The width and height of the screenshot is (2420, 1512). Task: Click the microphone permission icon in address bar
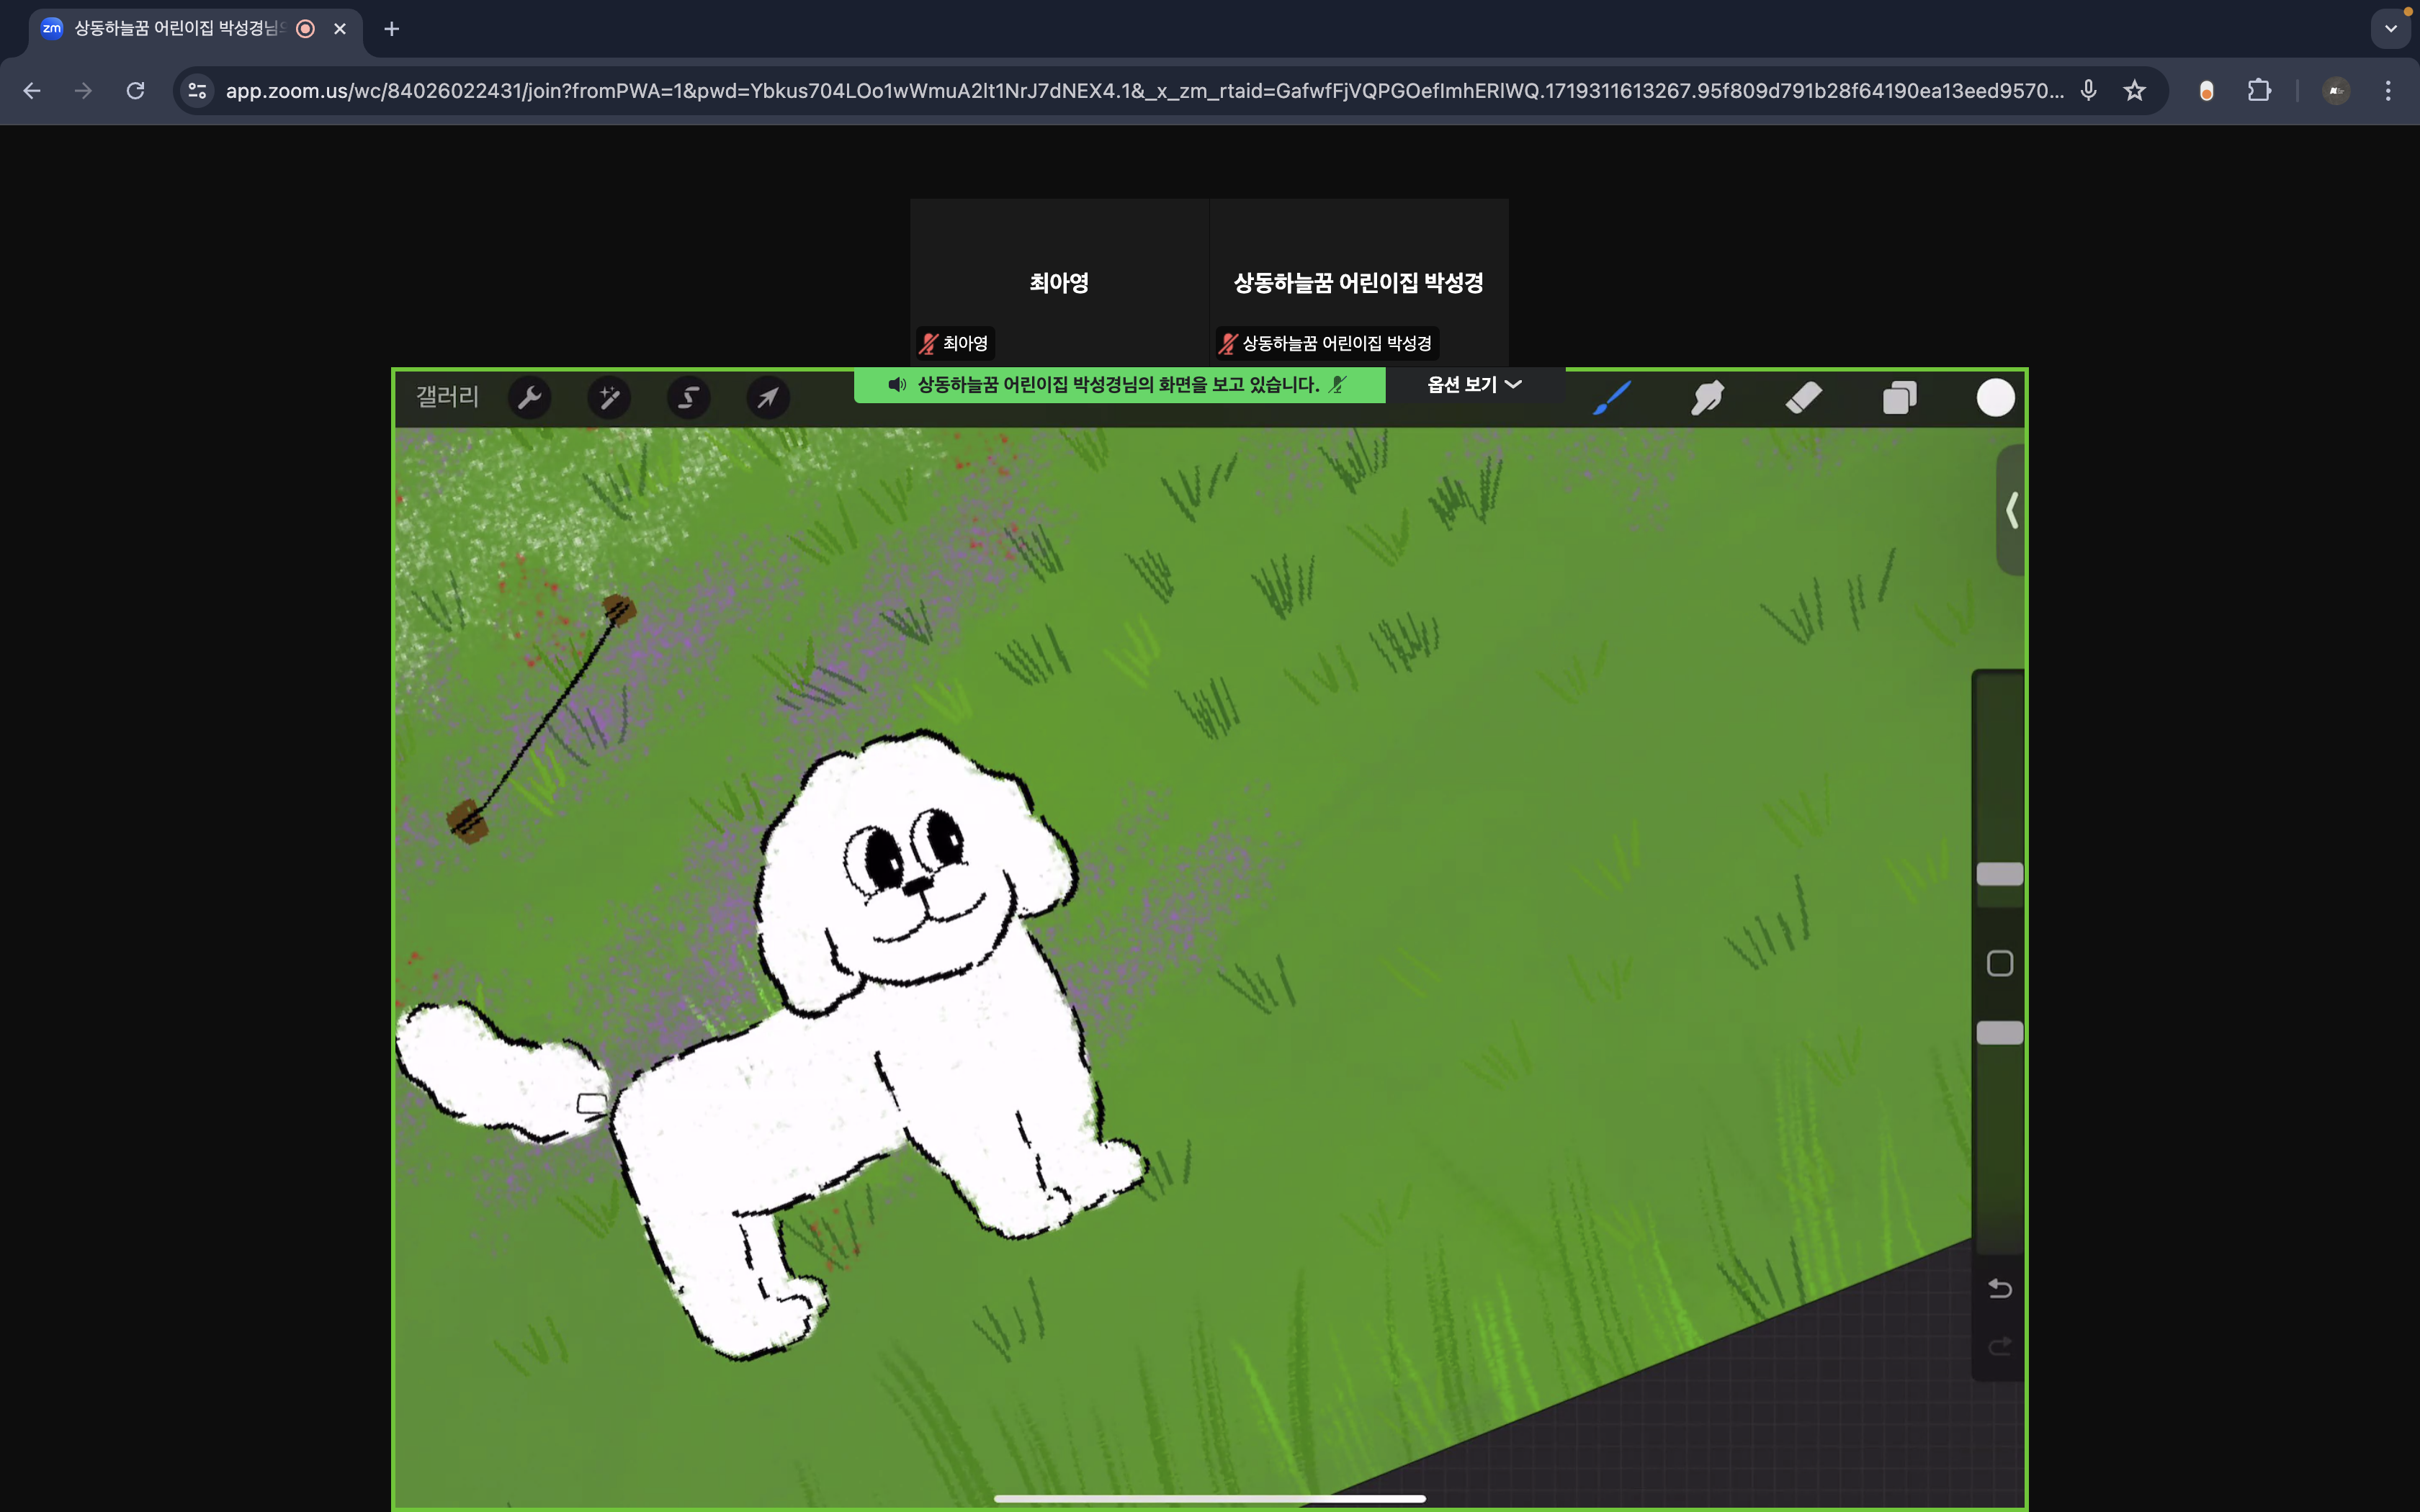2088,91
